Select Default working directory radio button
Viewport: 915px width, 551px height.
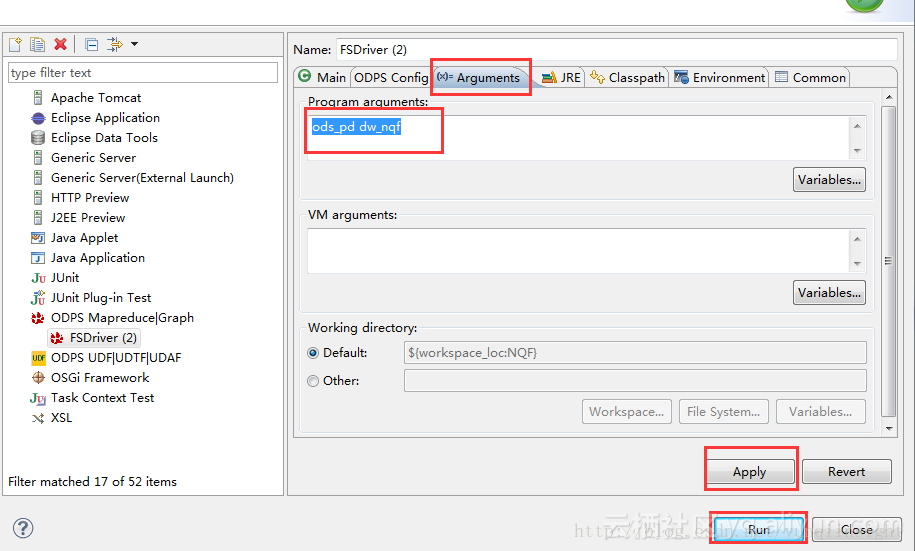[313, 353]
